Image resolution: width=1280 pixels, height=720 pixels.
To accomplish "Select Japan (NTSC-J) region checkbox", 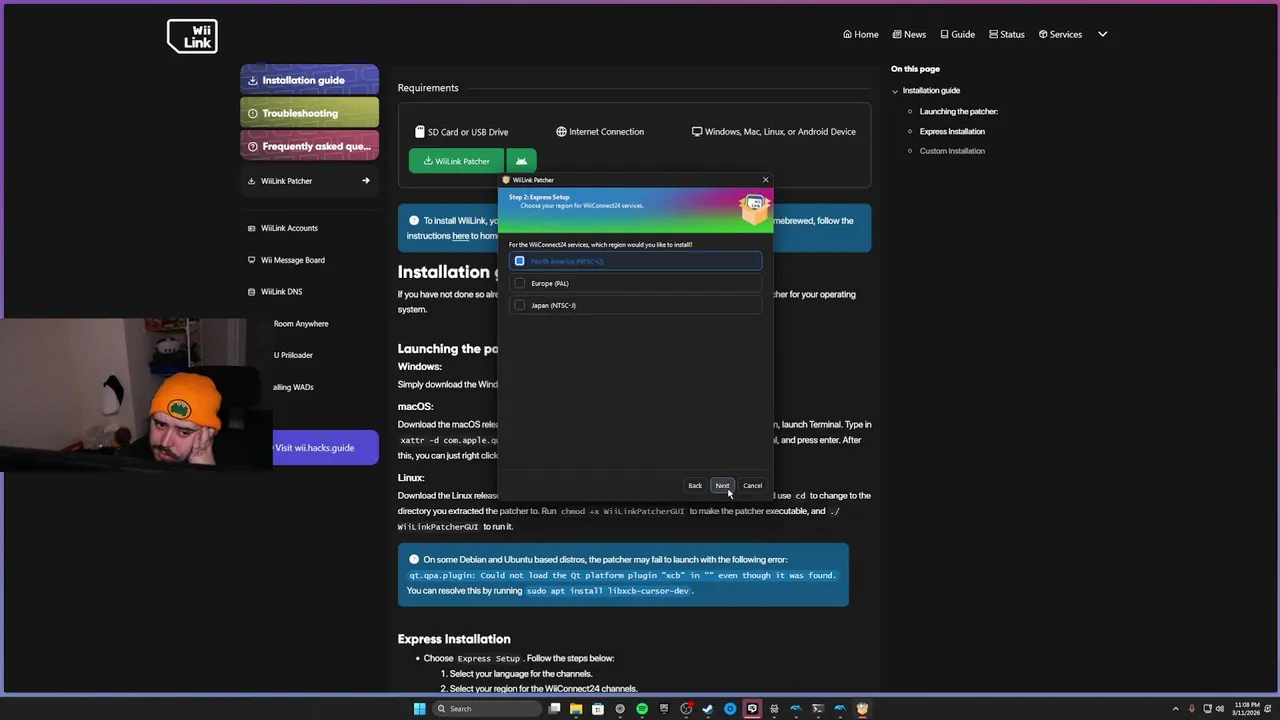I will [519, 305].
